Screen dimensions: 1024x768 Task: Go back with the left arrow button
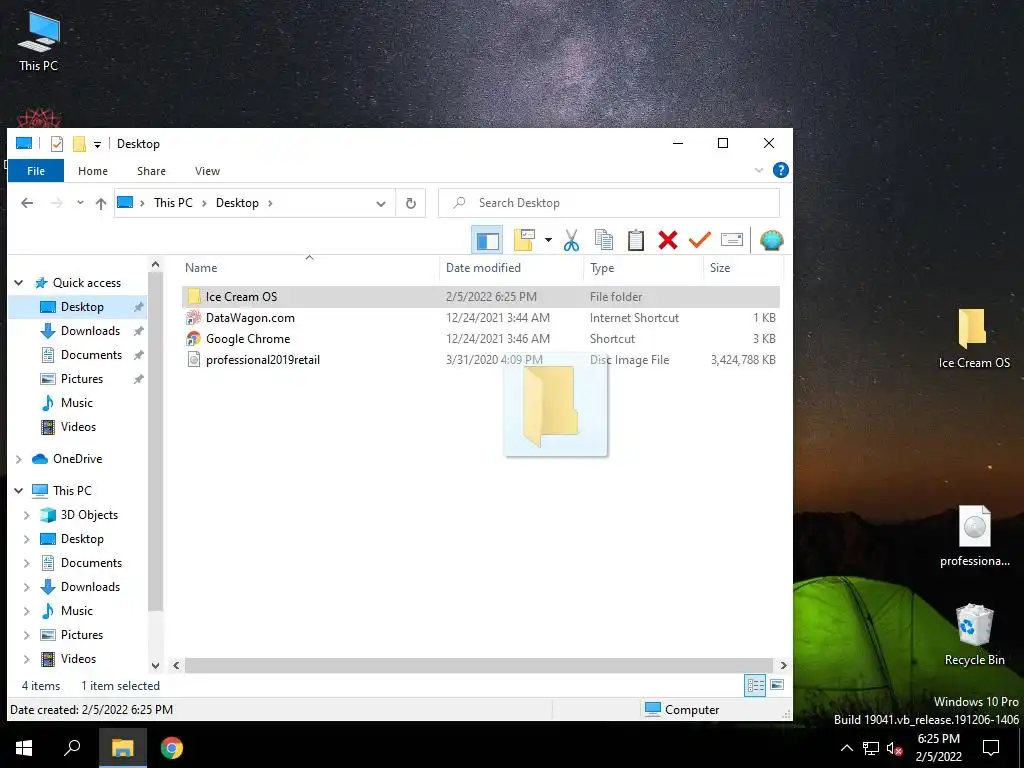pos(27,203)
